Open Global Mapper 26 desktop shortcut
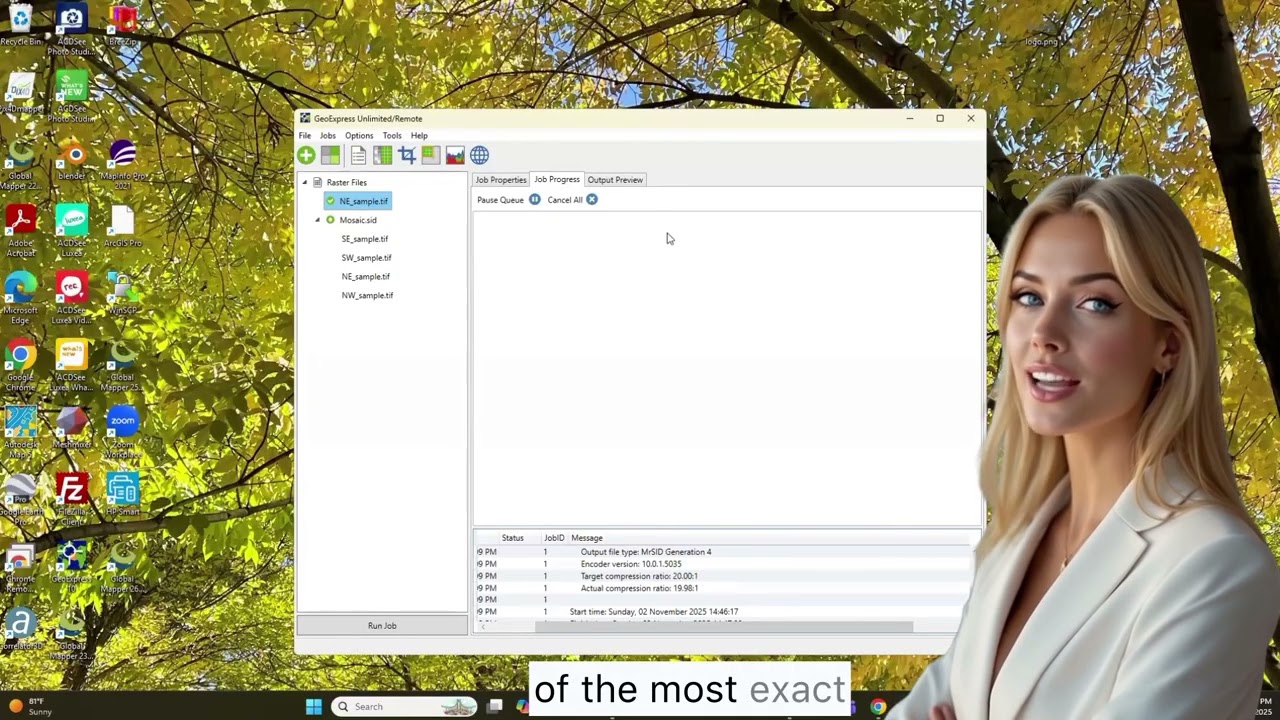 (x=123, y=567)
